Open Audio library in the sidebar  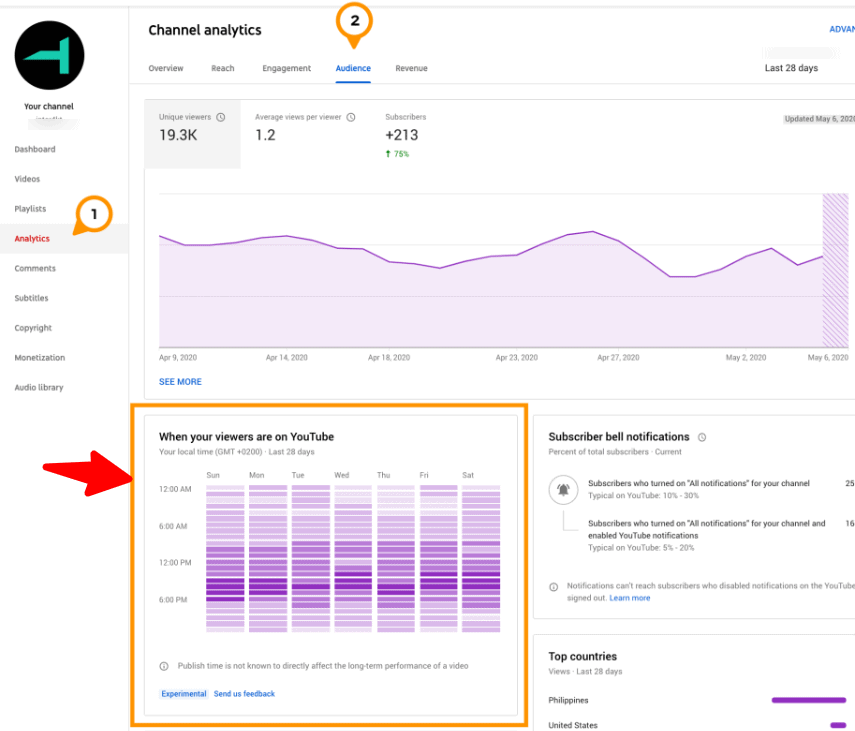click(x=38, y=387)
